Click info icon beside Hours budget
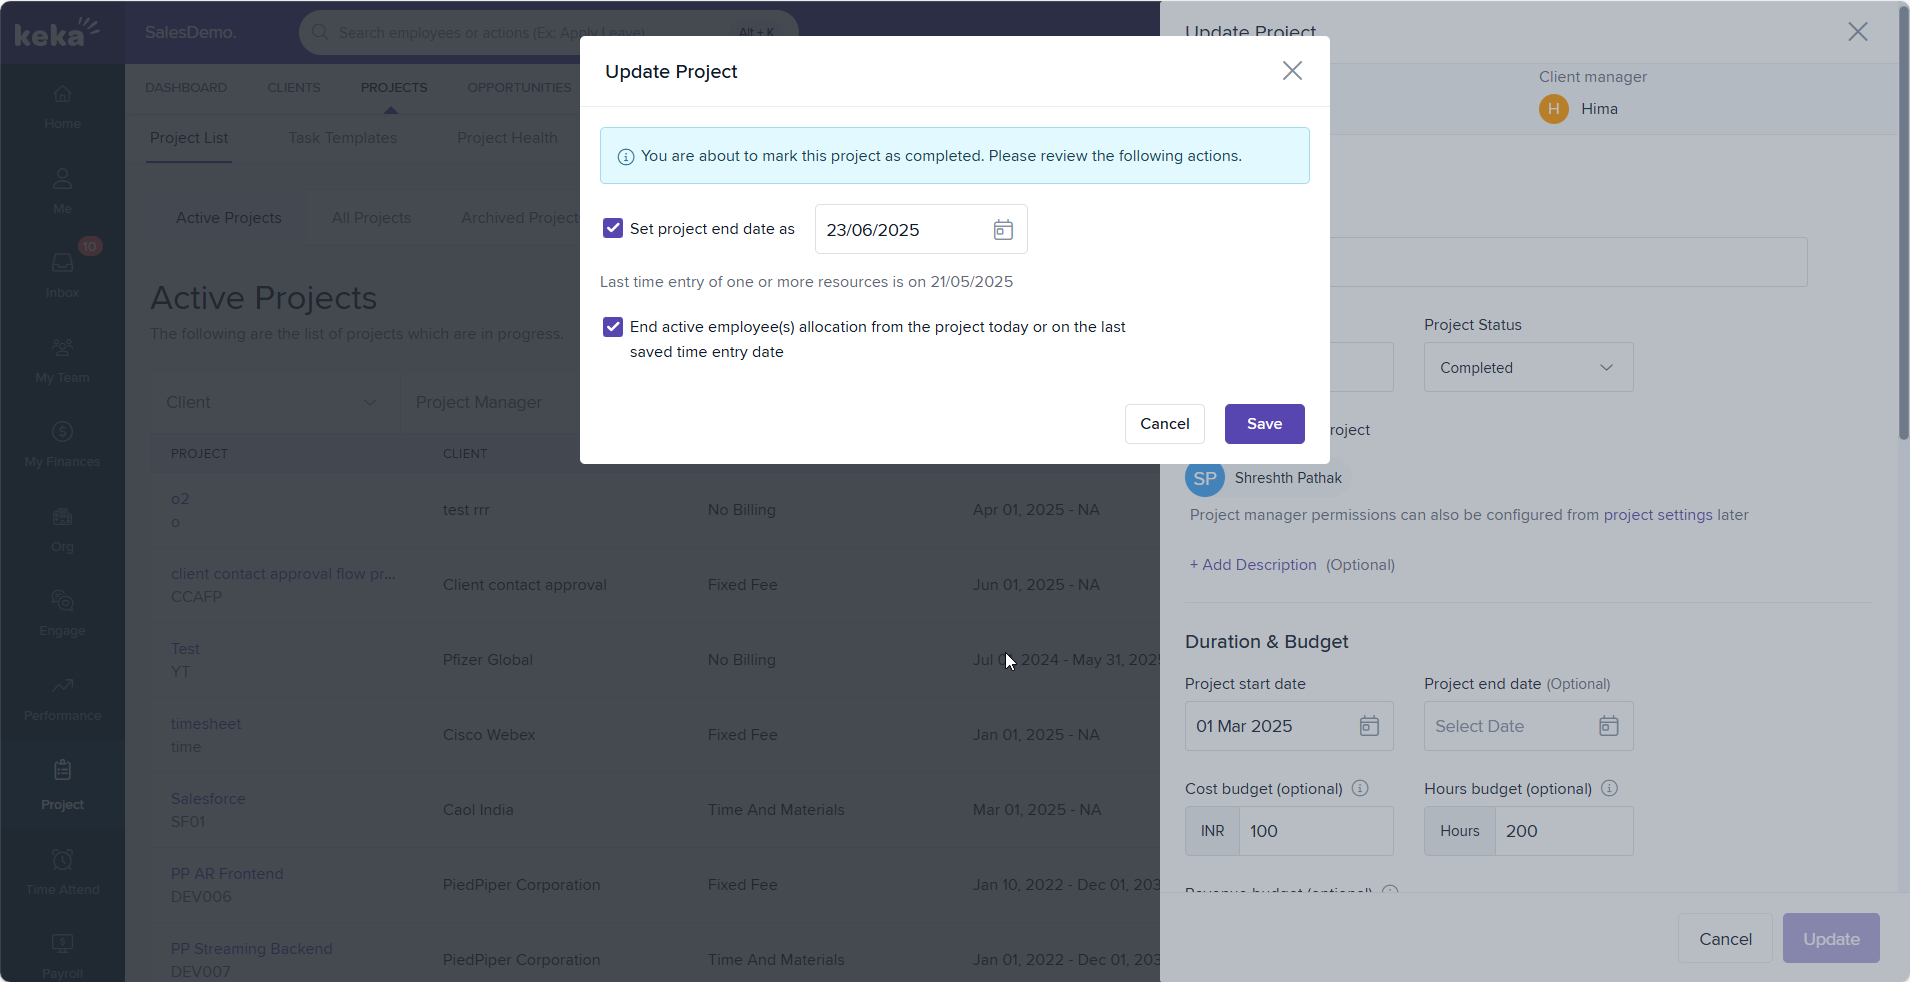Screen dimensions: 1910x982 1609,788
